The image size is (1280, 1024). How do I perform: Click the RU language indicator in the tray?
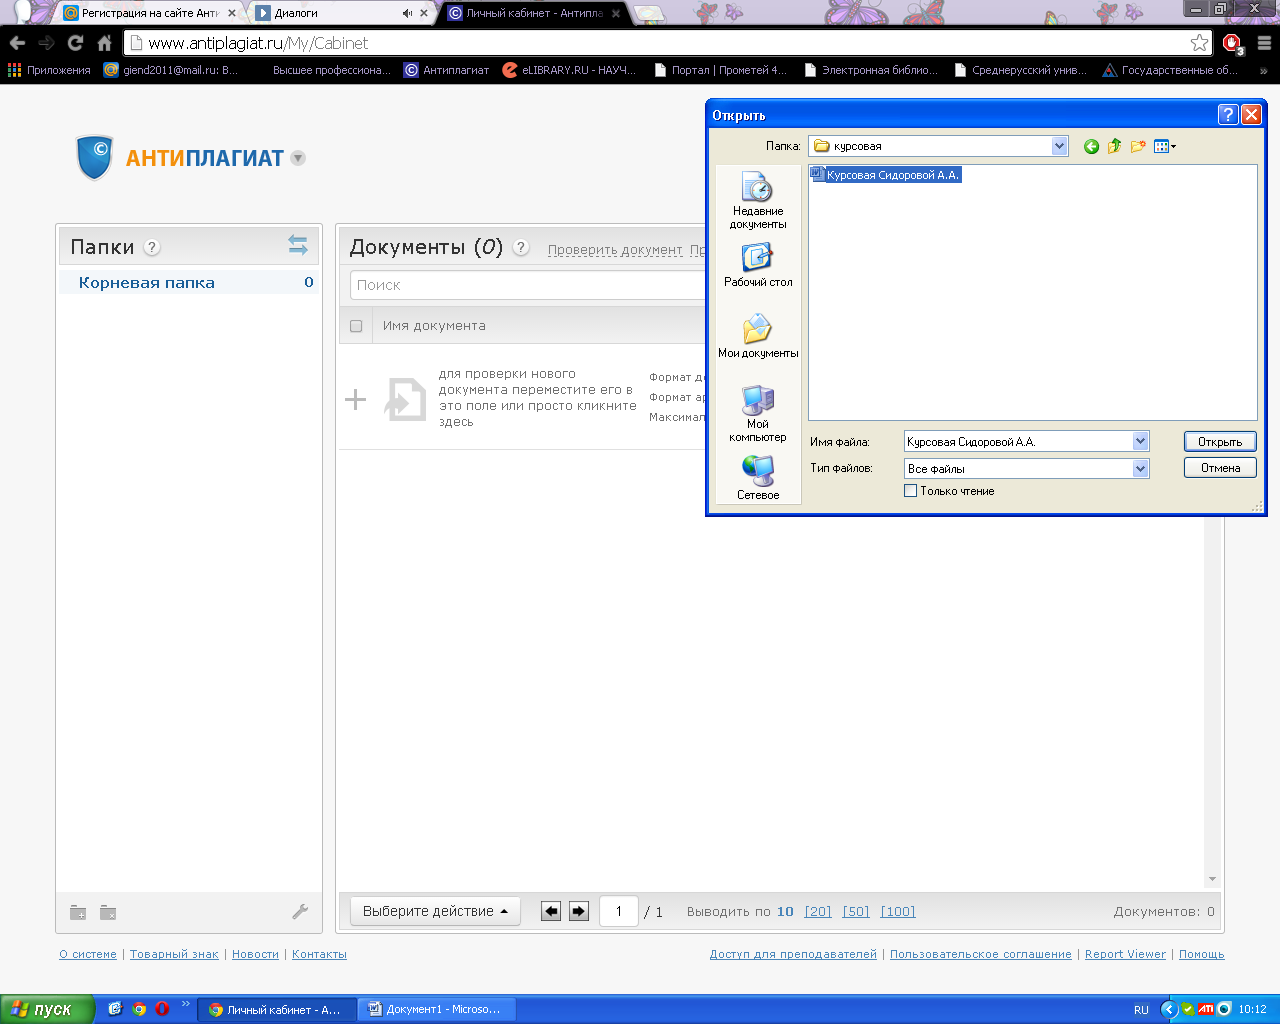(x=1141, y=1009)
